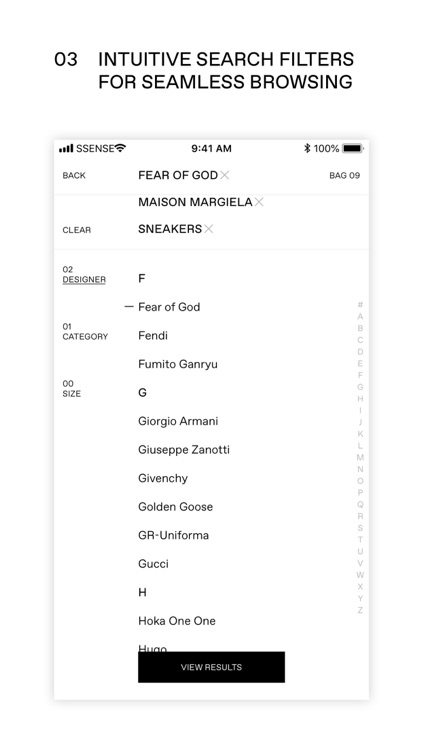Tap the Bluetooth icon in status bar

click(307, 148)
